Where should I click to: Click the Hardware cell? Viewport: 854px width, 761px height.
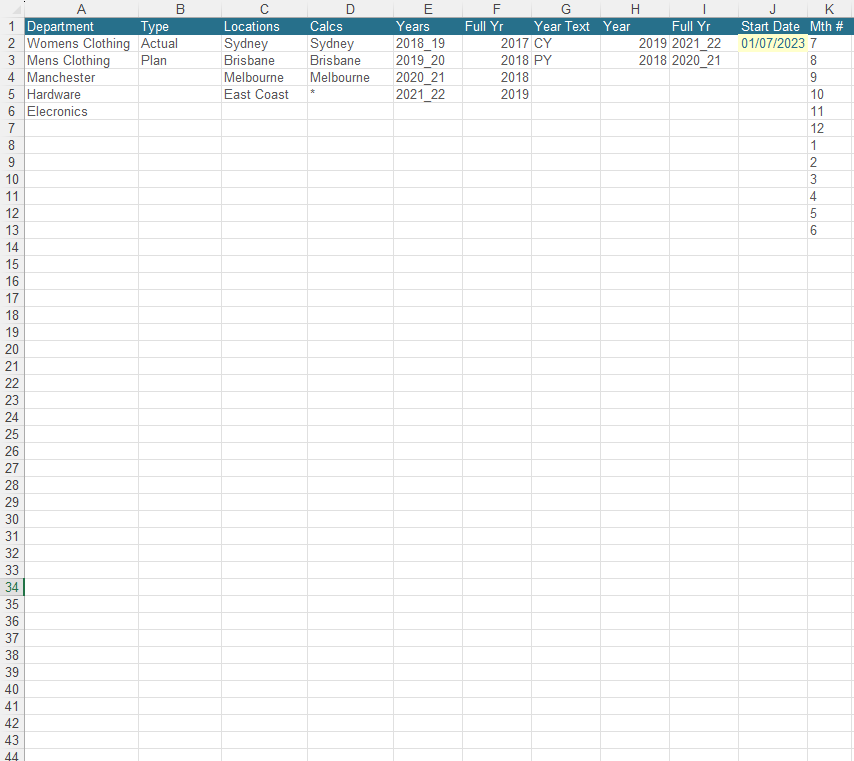pyautogui.click(x=81, y=94)
